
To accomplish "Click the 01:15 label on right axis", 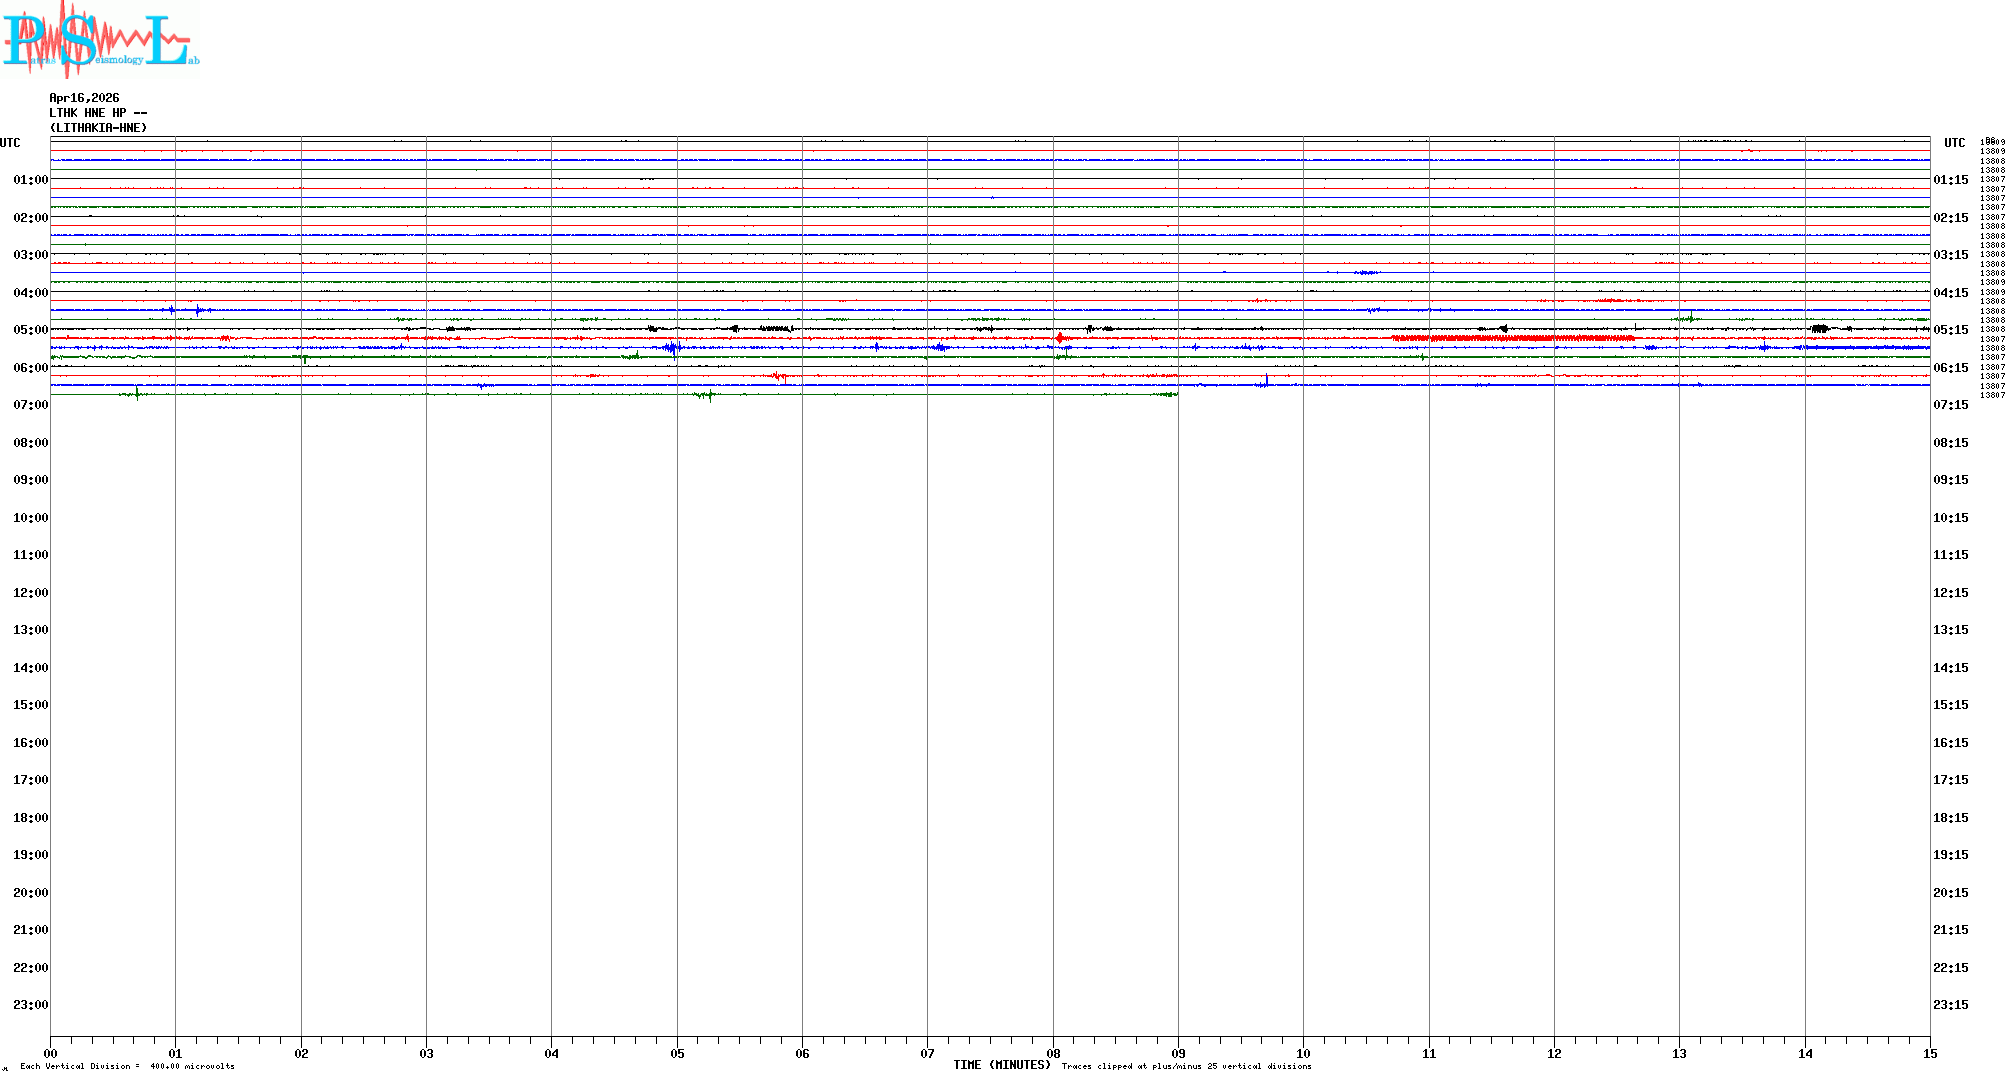I will tap(1950, 180).
